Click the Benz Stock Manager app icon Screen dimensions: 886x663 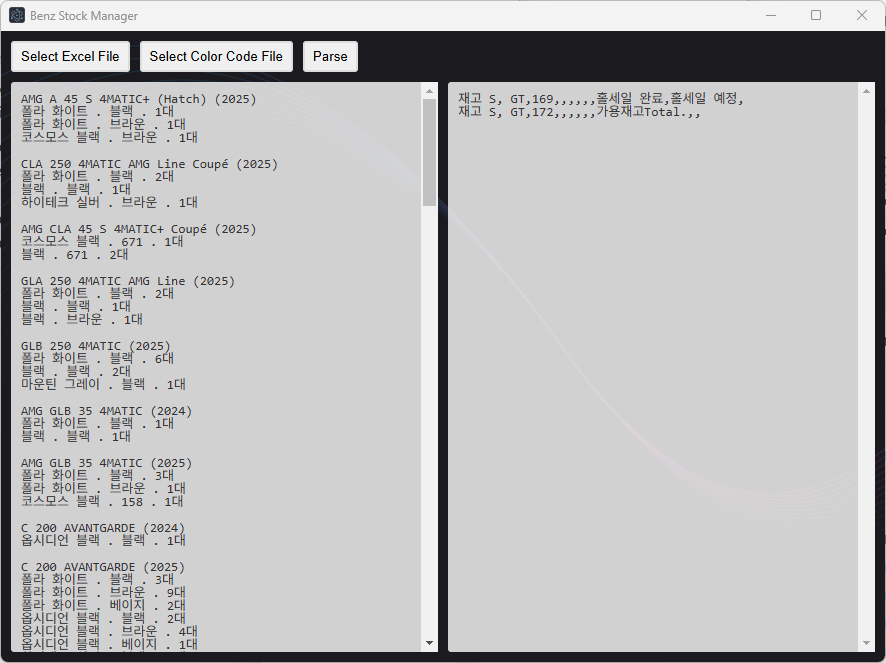17,16
